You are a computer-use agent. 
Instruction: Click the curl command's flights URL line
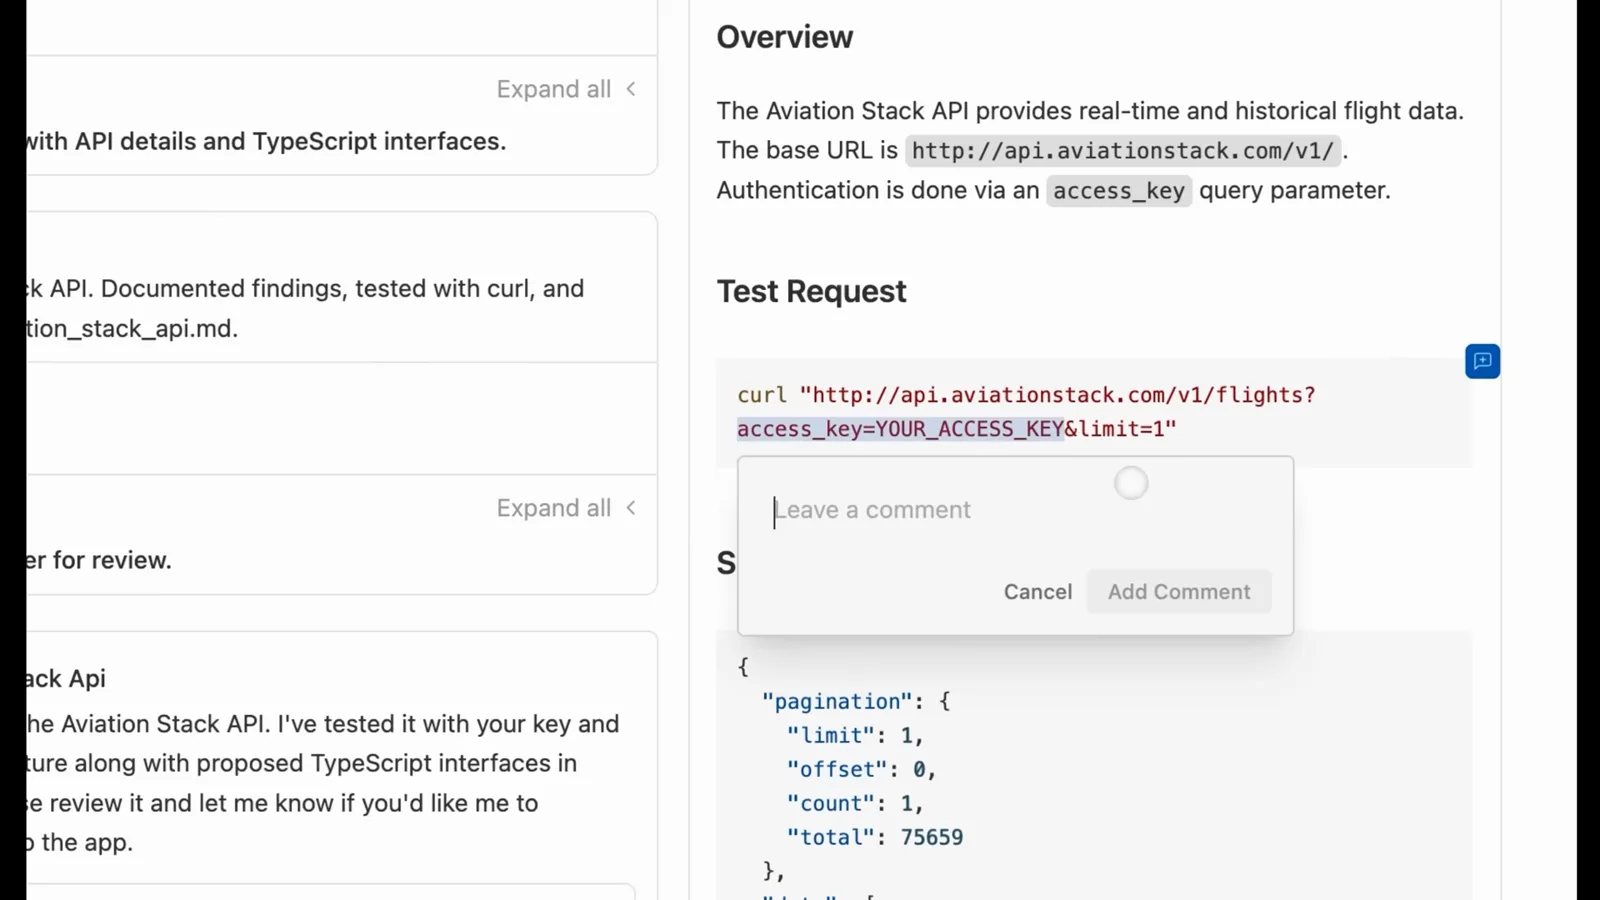click(x=1026, y=395)
